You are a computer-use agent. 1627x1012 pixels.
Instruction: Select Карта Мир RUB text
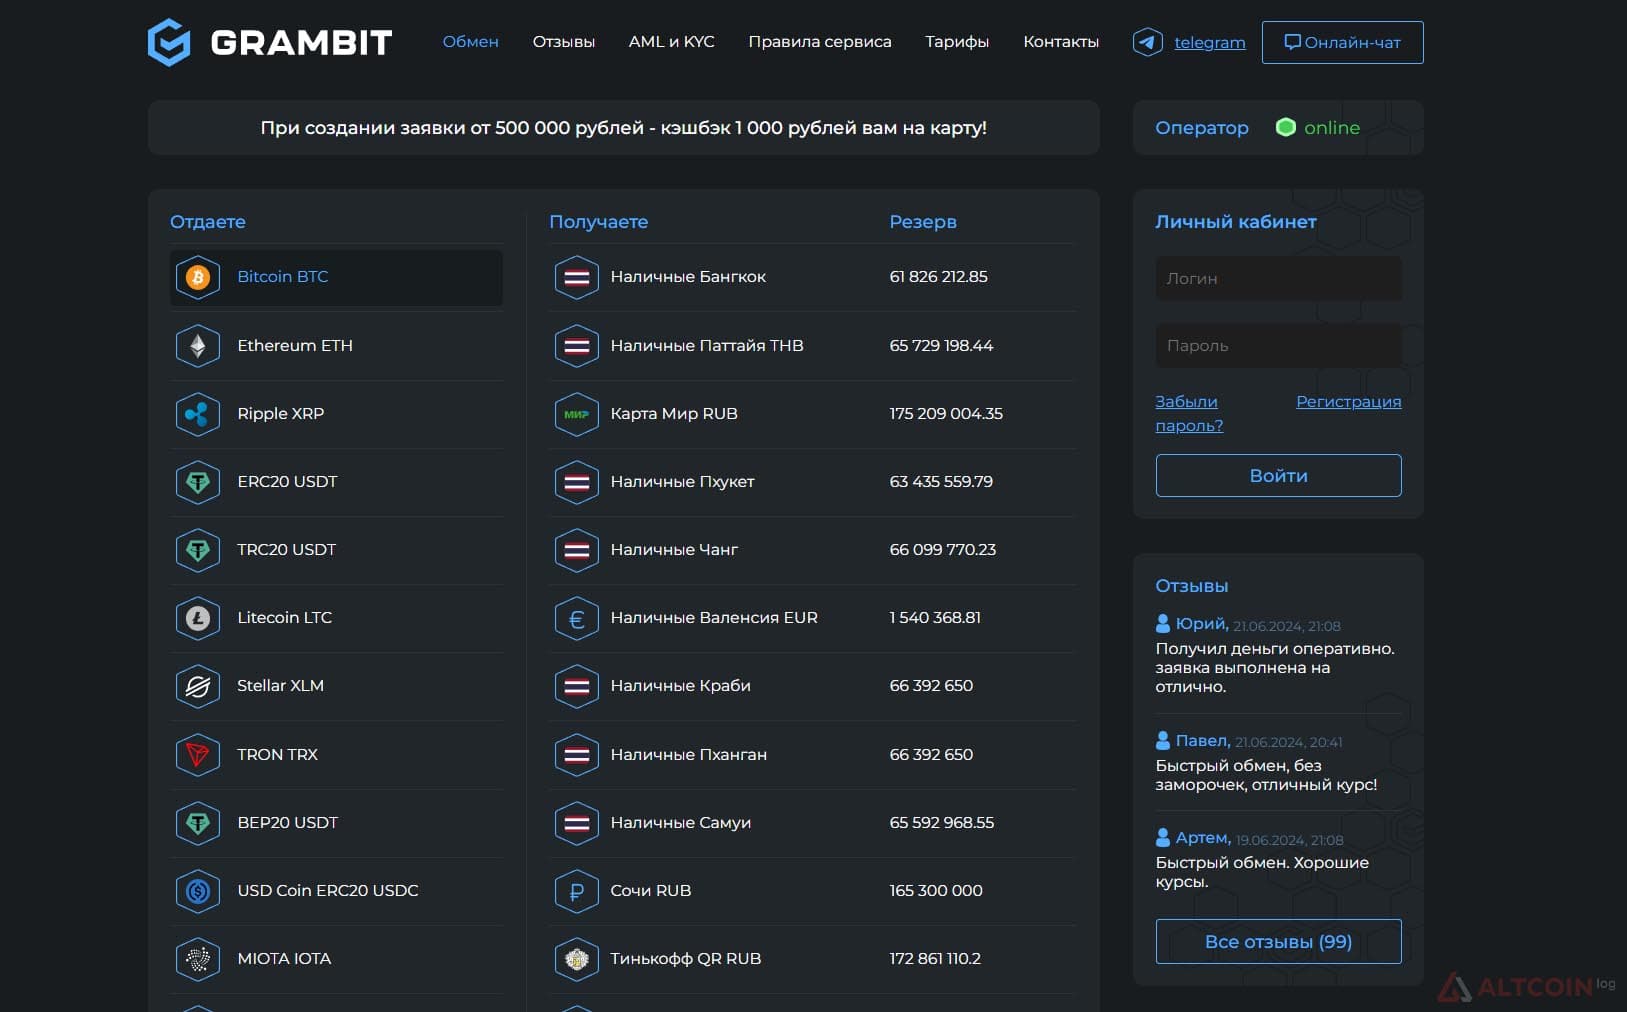[x=674, y=413]
